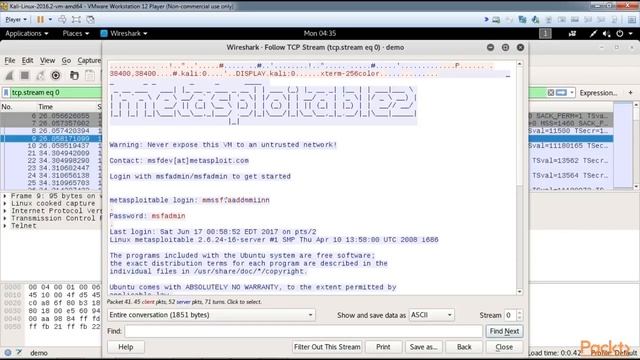Add a filter button with plus

tap(631, 93)
